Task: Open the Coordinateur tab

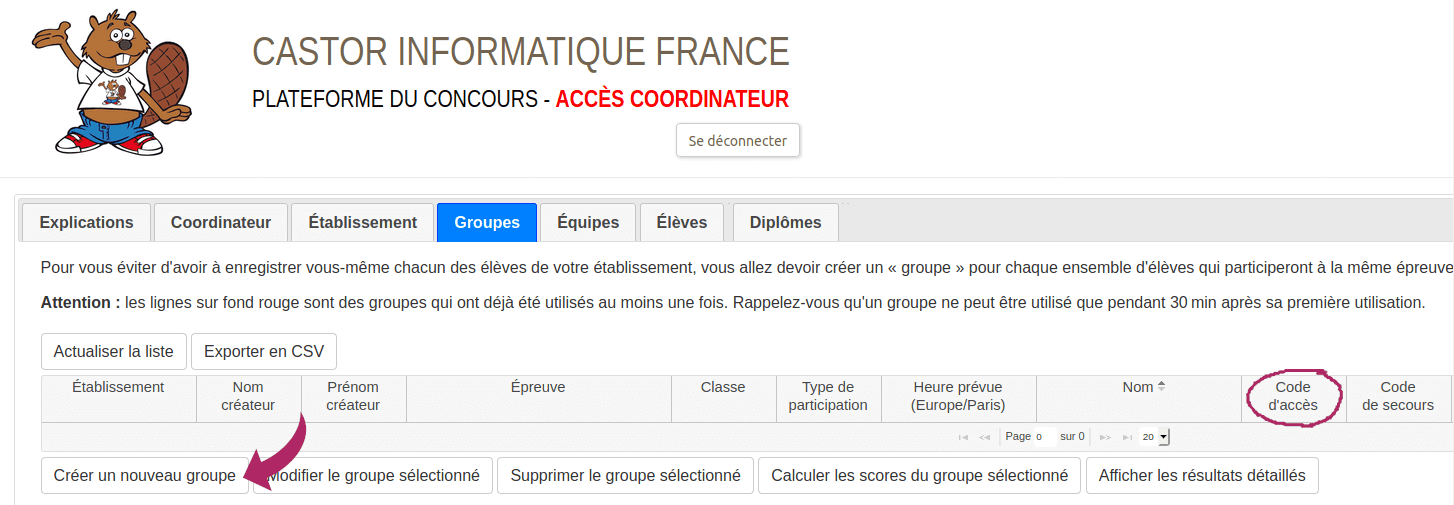Action: 221,222
